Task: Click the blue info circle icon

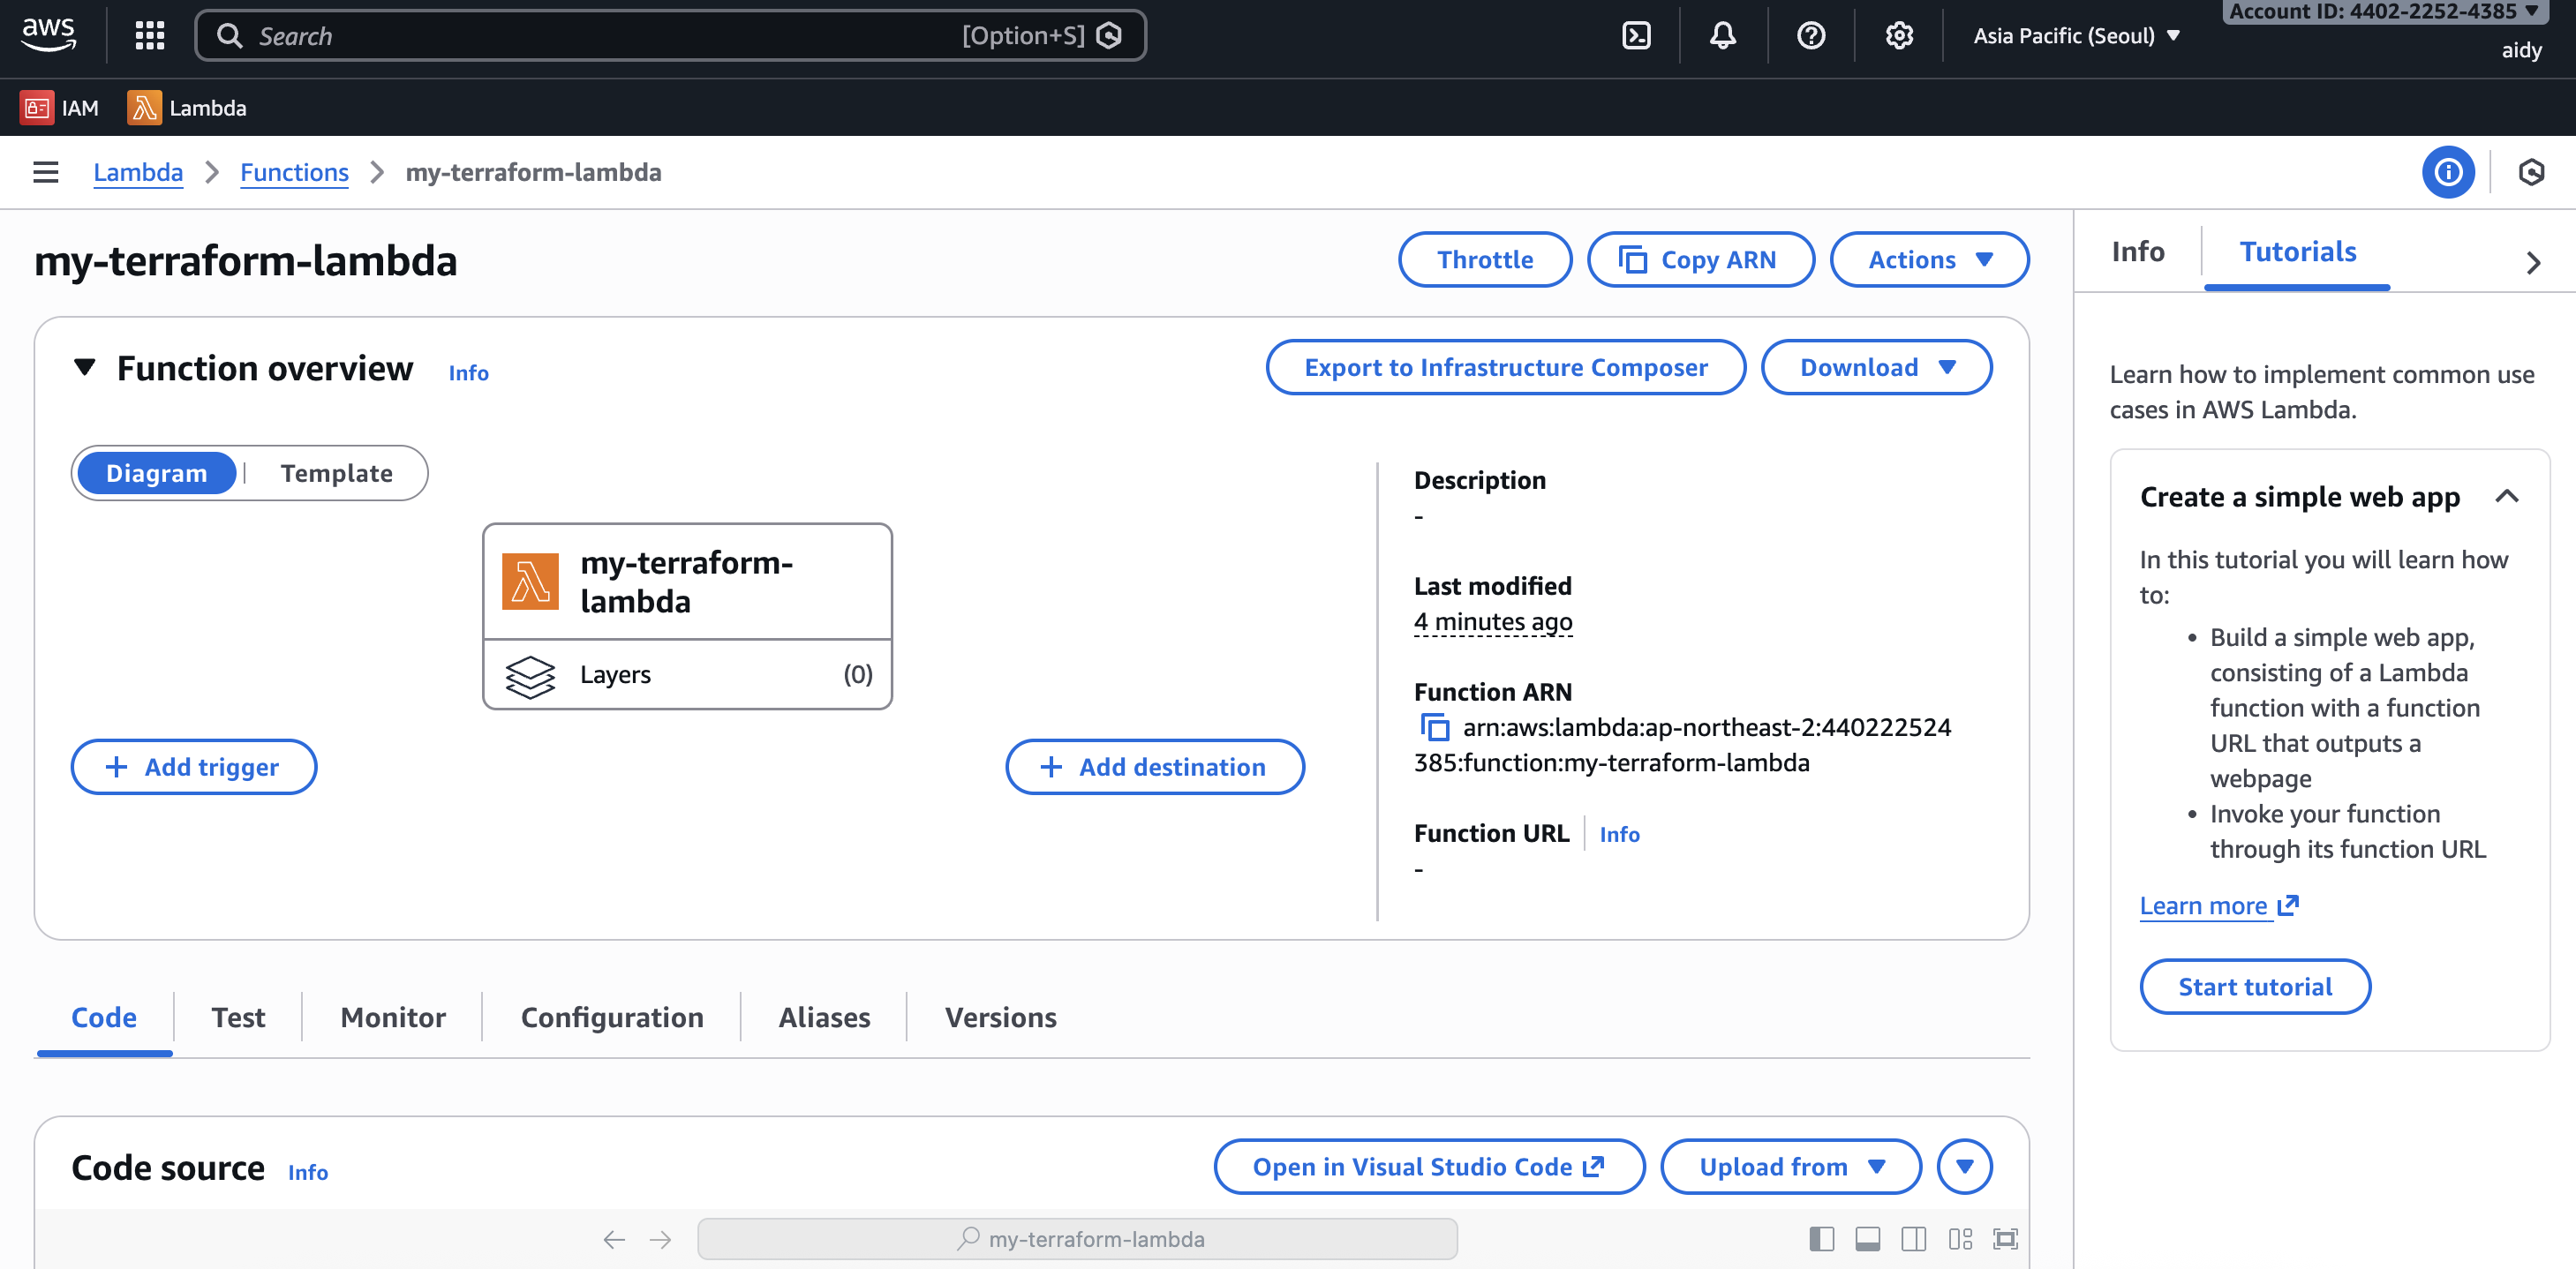Action: click(x=2447, y=172)
